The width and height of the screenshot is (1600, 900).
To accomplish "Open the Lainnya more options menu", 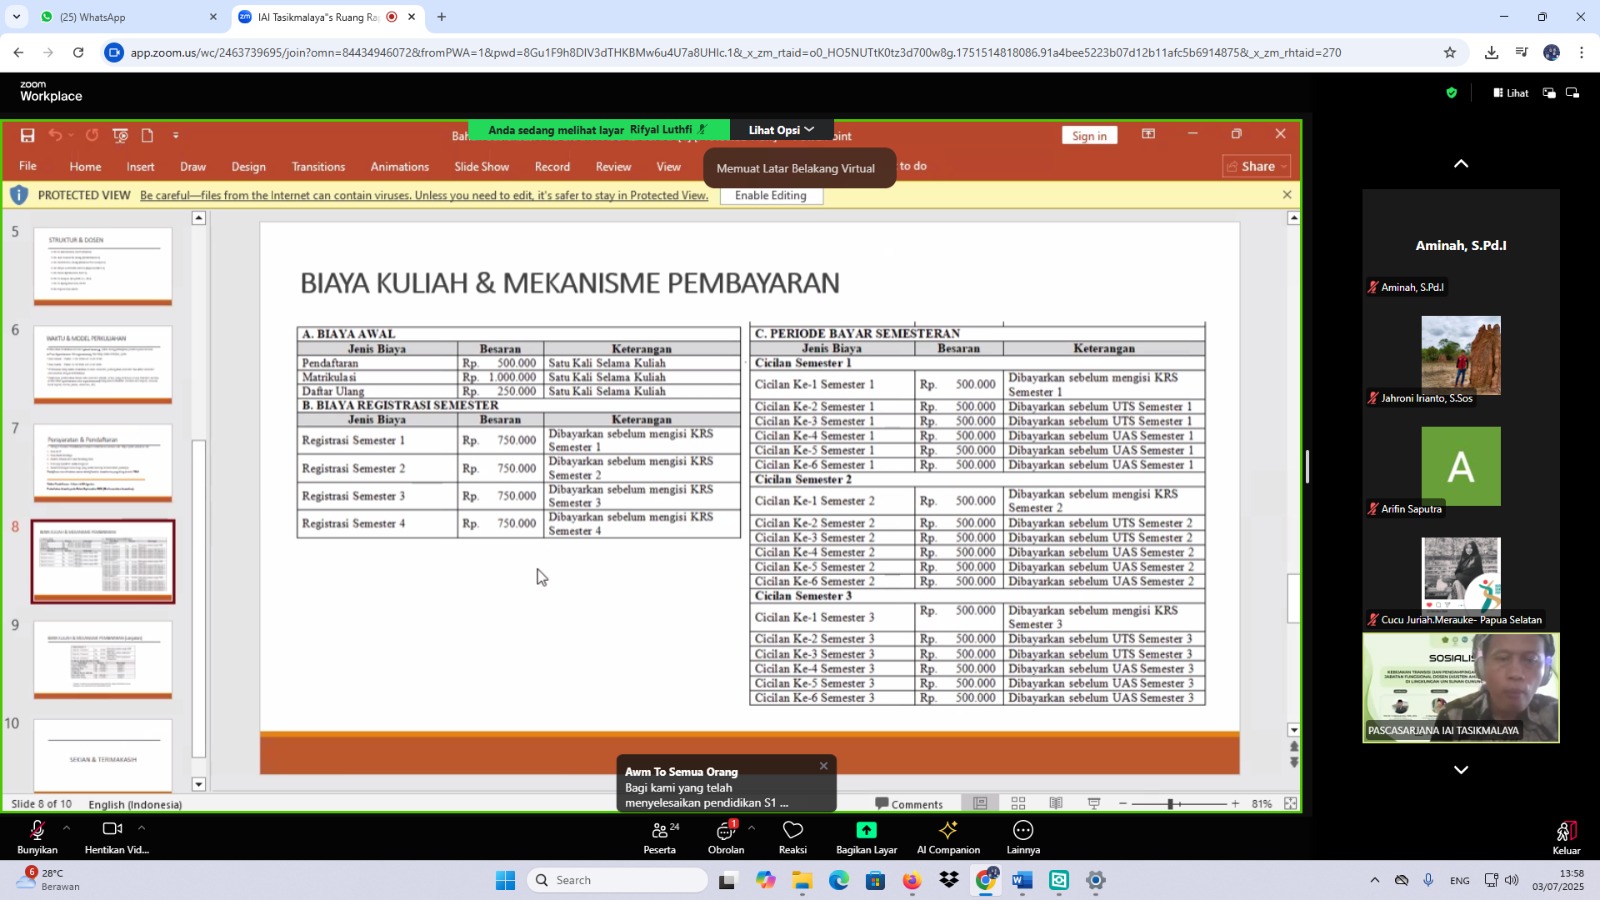I will click(1022, 837).
